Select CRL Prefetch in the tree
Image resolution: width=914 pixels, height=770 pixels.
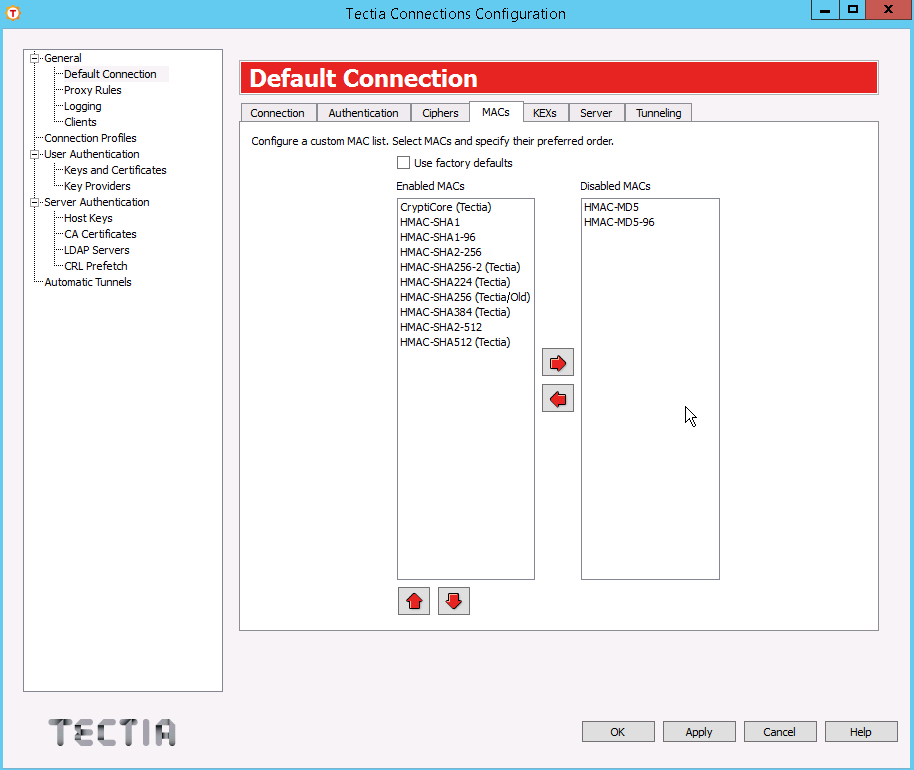(x=96, y=266)
